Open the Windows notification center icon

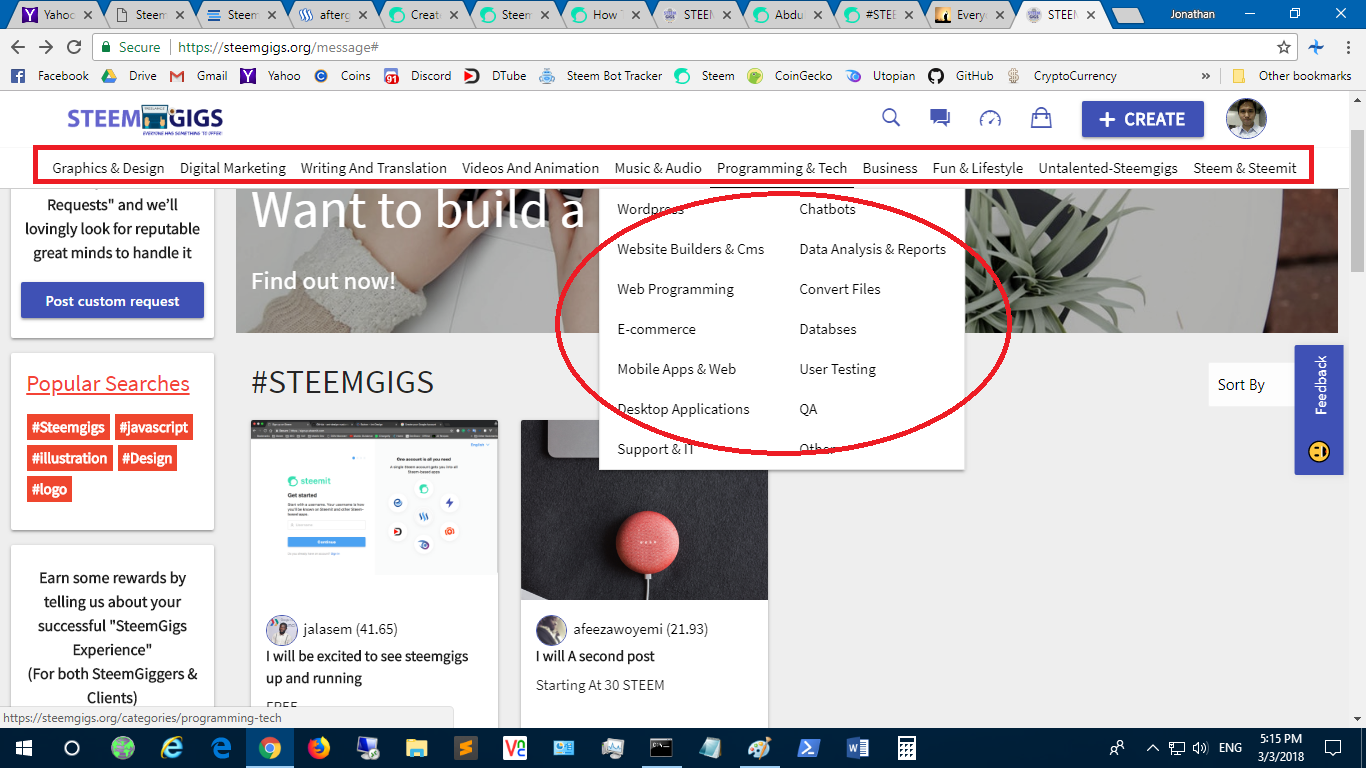pyautogui.click(x=1332, y=748)
